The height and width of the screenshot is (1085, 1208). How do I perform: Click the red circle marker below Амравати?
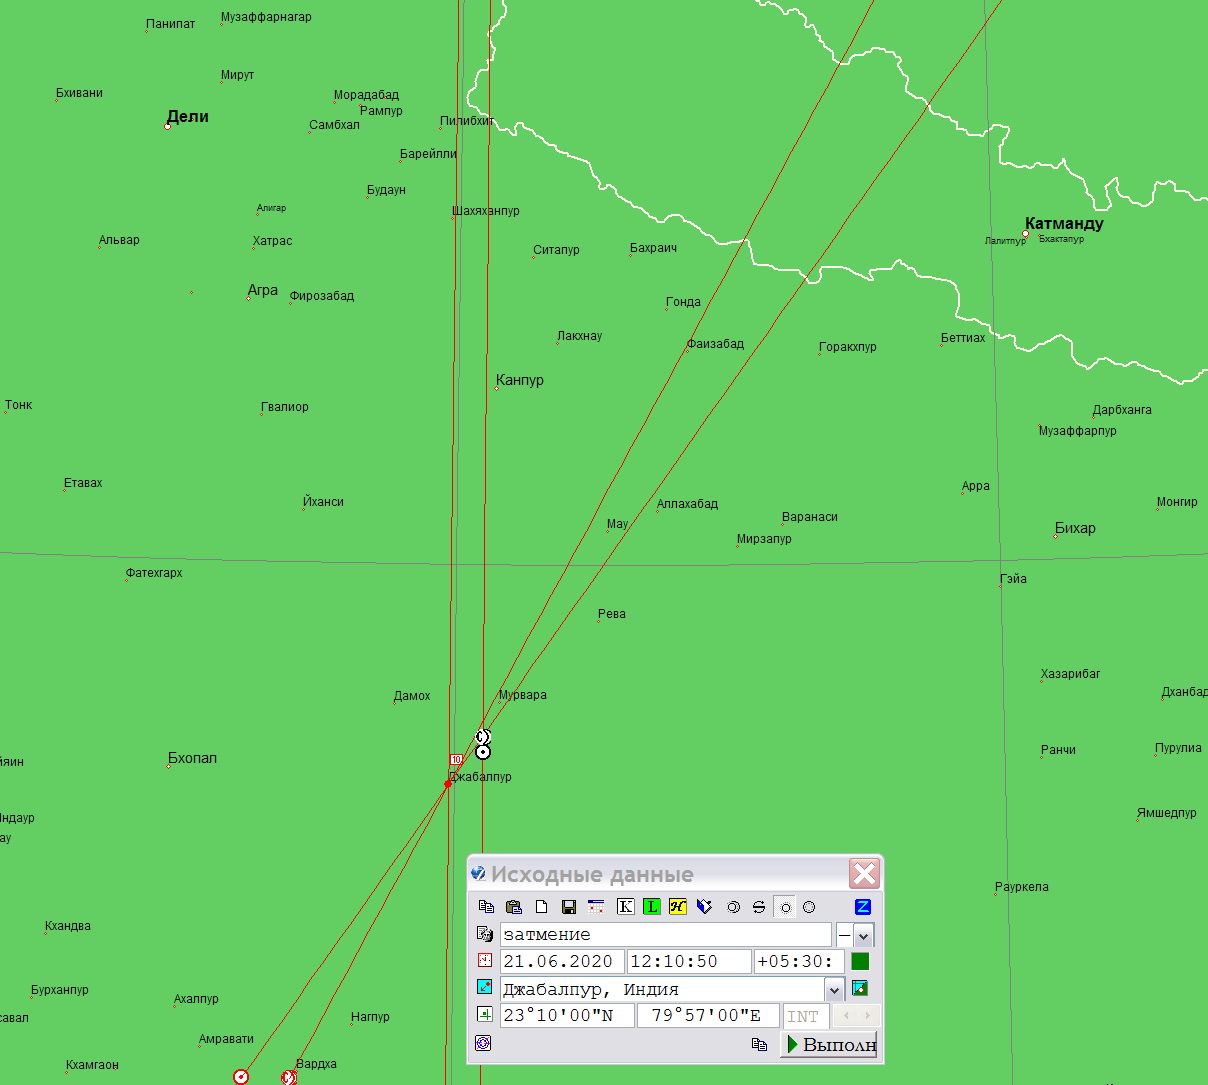[241, 1077]
